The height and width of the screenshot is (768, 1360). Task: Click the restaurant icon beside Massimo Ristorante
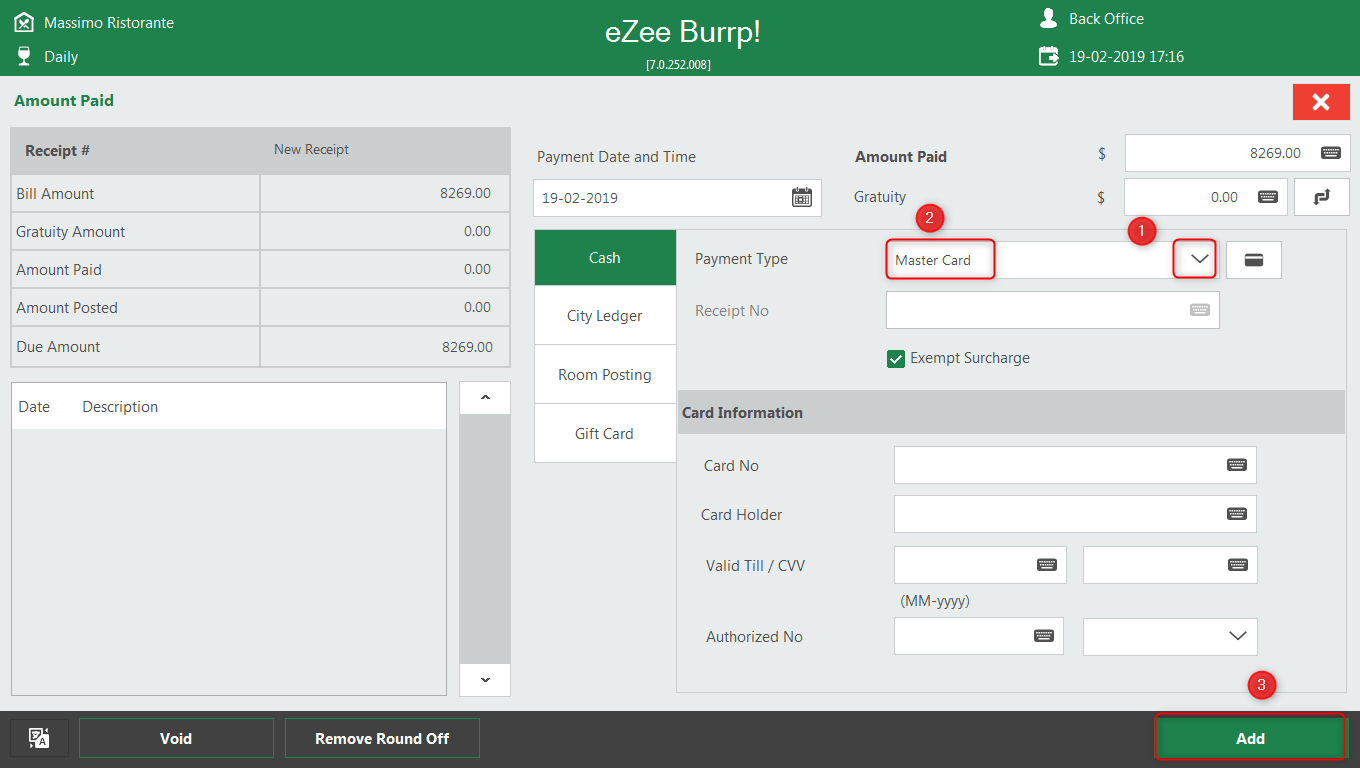pyautogui.click(x=24, y=21)
